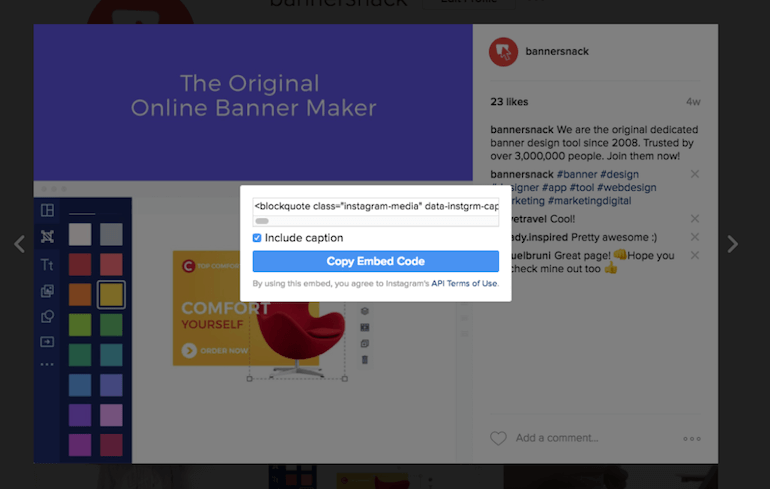The width and height of the screenshot is (770, 489).
Task: Click the layers icon beside the chair
Action: coord(364,311)
